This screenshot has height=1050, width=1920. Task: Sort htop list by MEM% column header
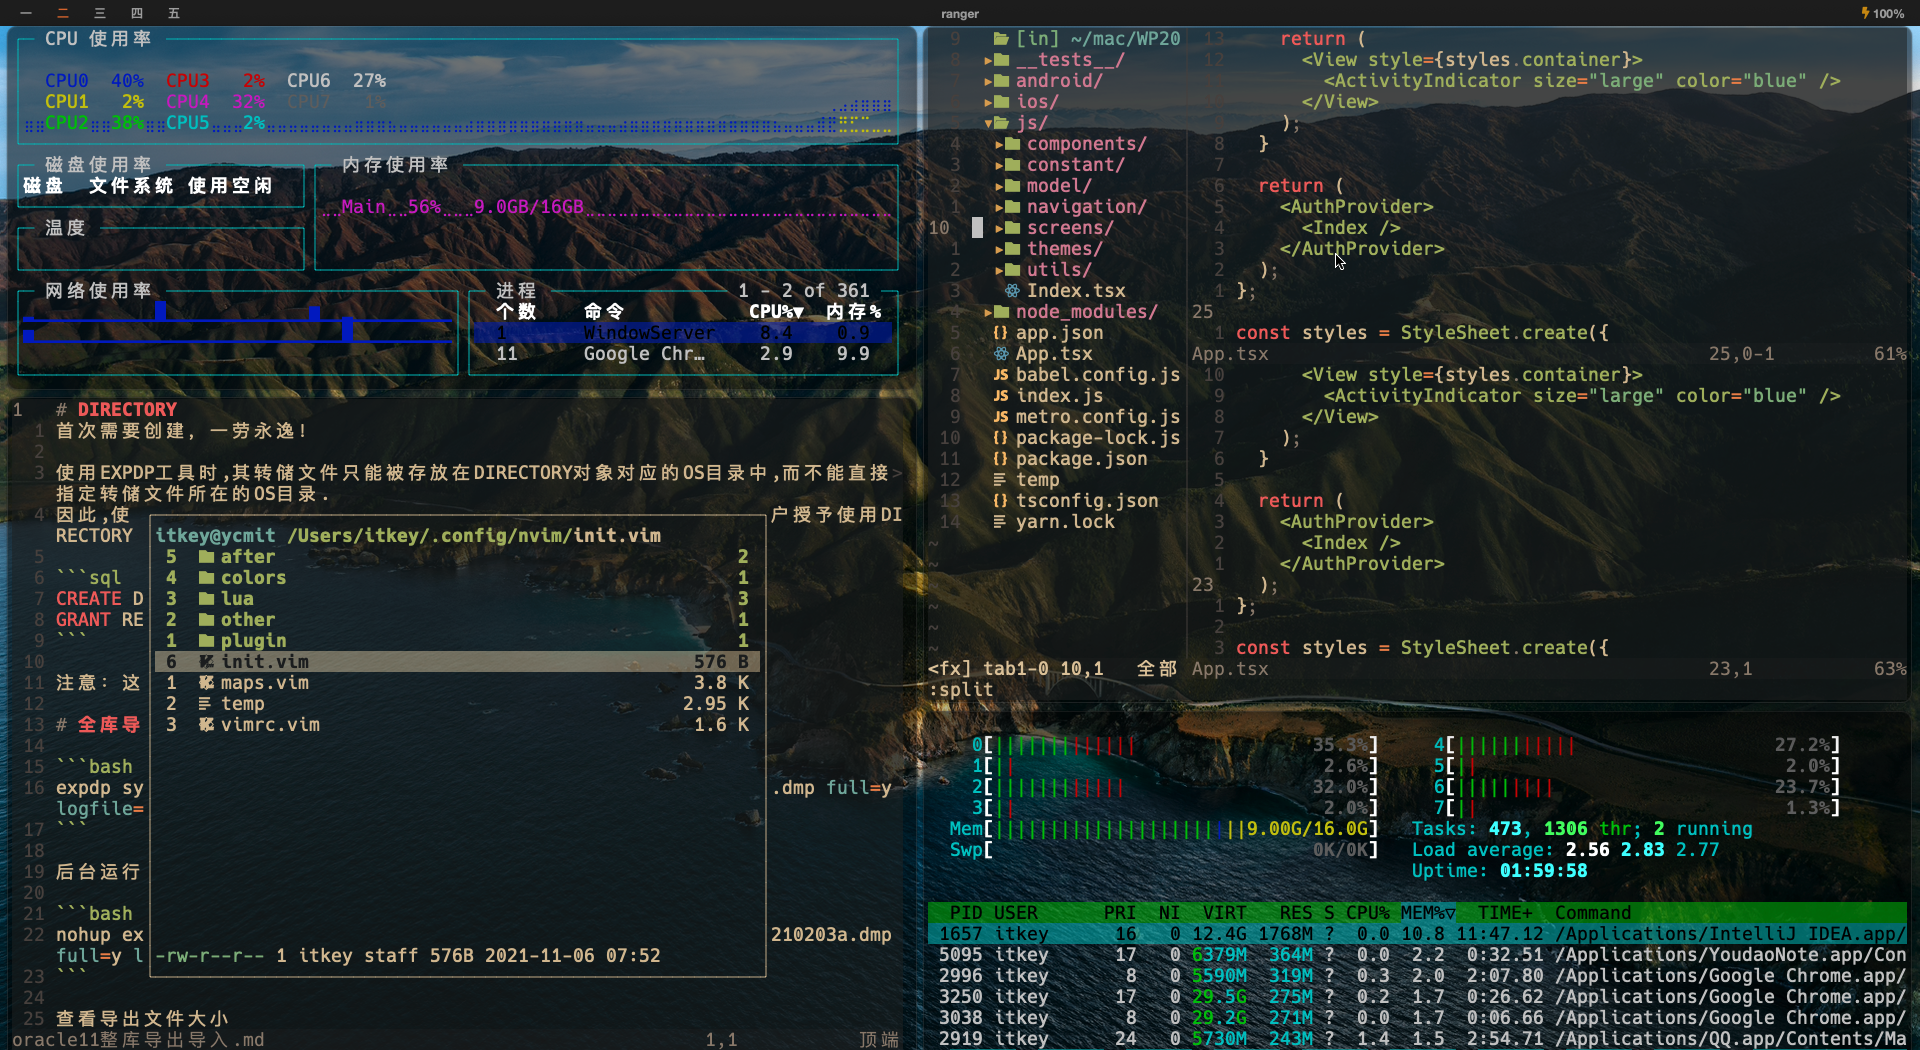1426,913
